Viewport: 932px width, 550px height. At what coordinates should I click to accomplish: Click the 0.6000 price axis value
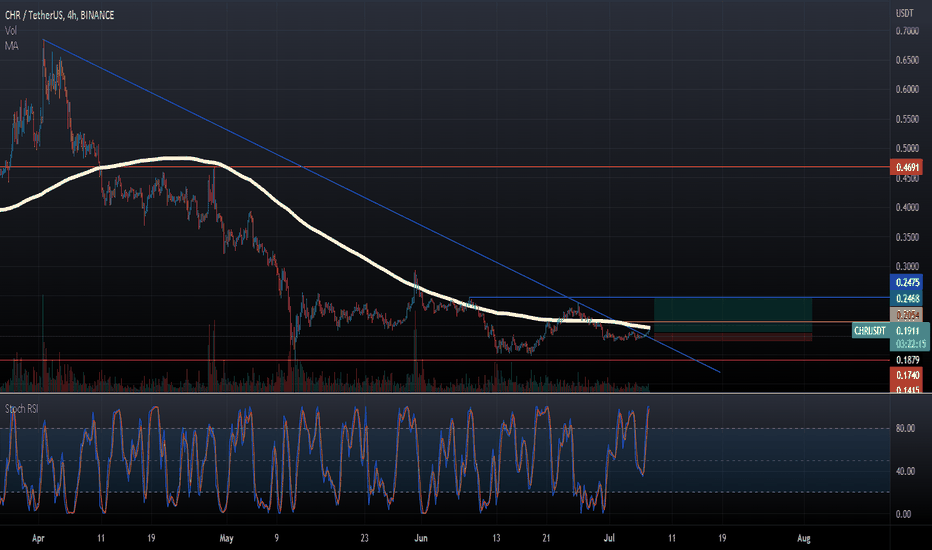[907, 90]
